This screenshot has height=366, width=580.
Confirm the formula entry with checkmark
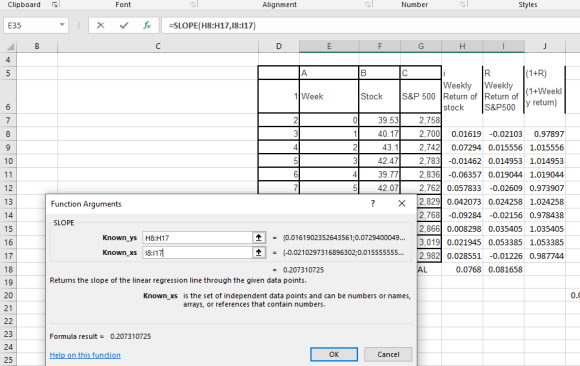(x=124, y=26)
